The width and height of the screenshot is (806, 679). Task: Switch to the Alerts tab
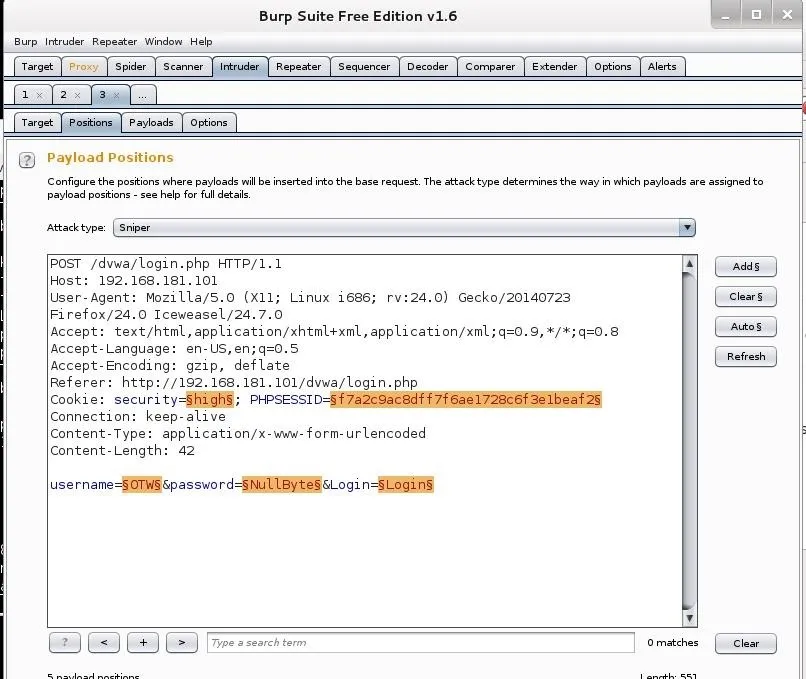click(x=662, y=66)
